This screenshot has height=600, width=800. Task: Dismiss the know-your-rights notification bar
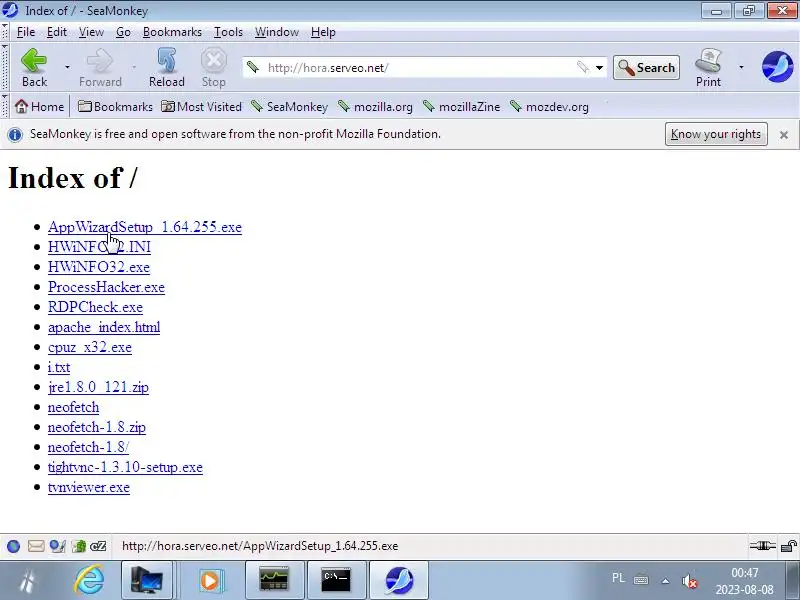784,135
